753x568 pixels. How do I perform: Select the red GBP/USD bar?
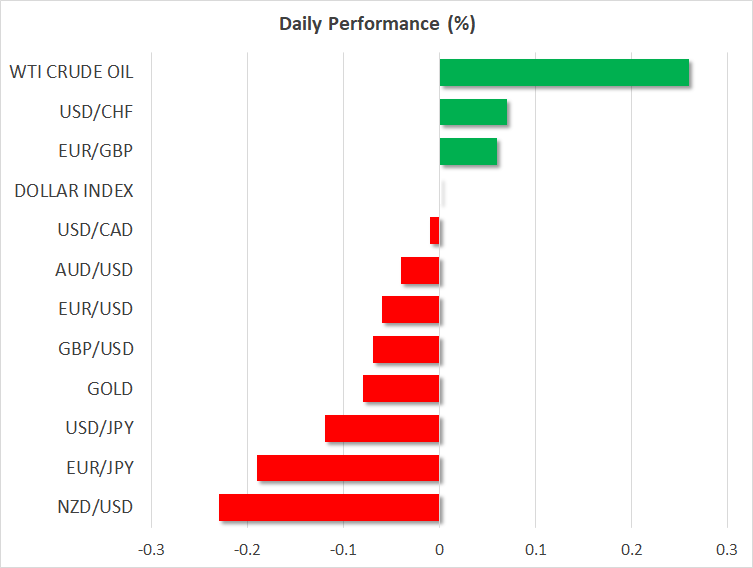(406, 349)
